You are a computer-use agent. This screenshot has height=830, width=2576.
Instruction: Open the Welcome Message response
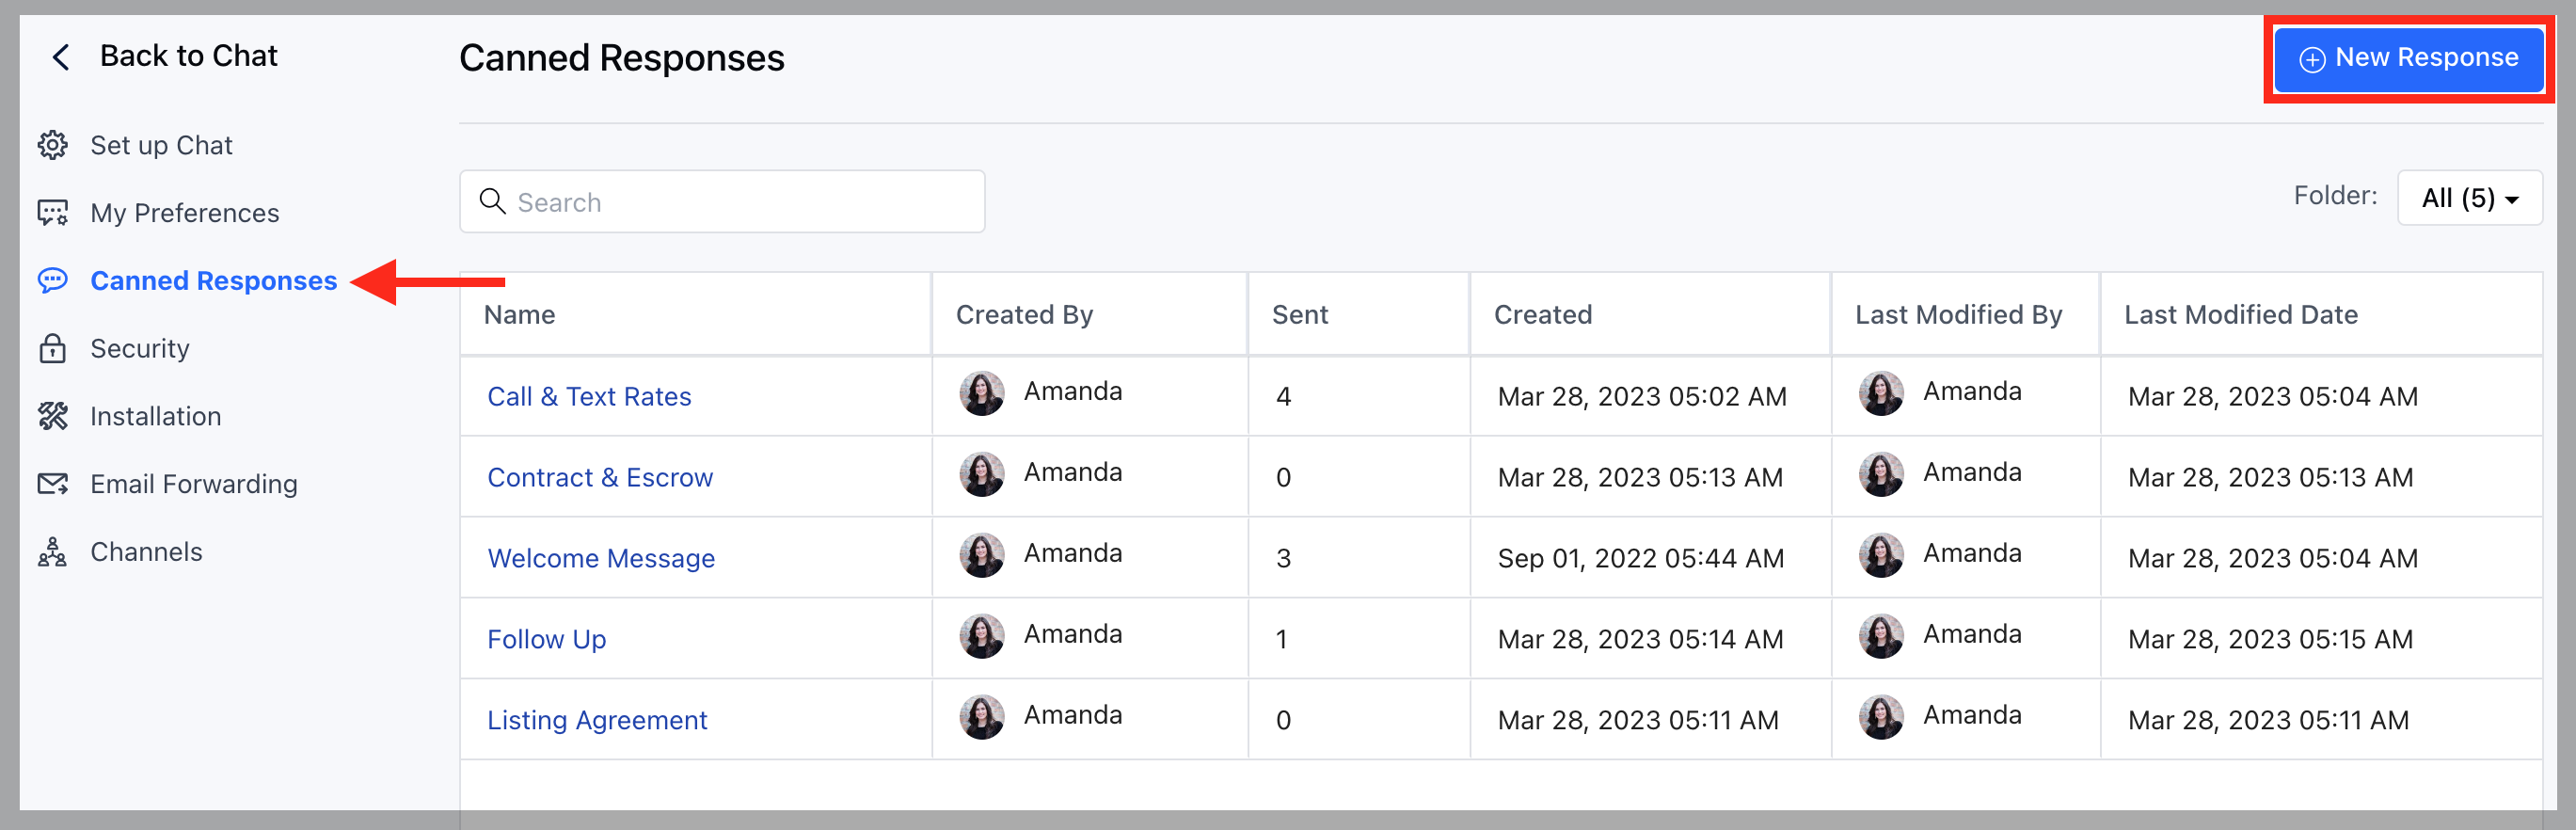601,559
